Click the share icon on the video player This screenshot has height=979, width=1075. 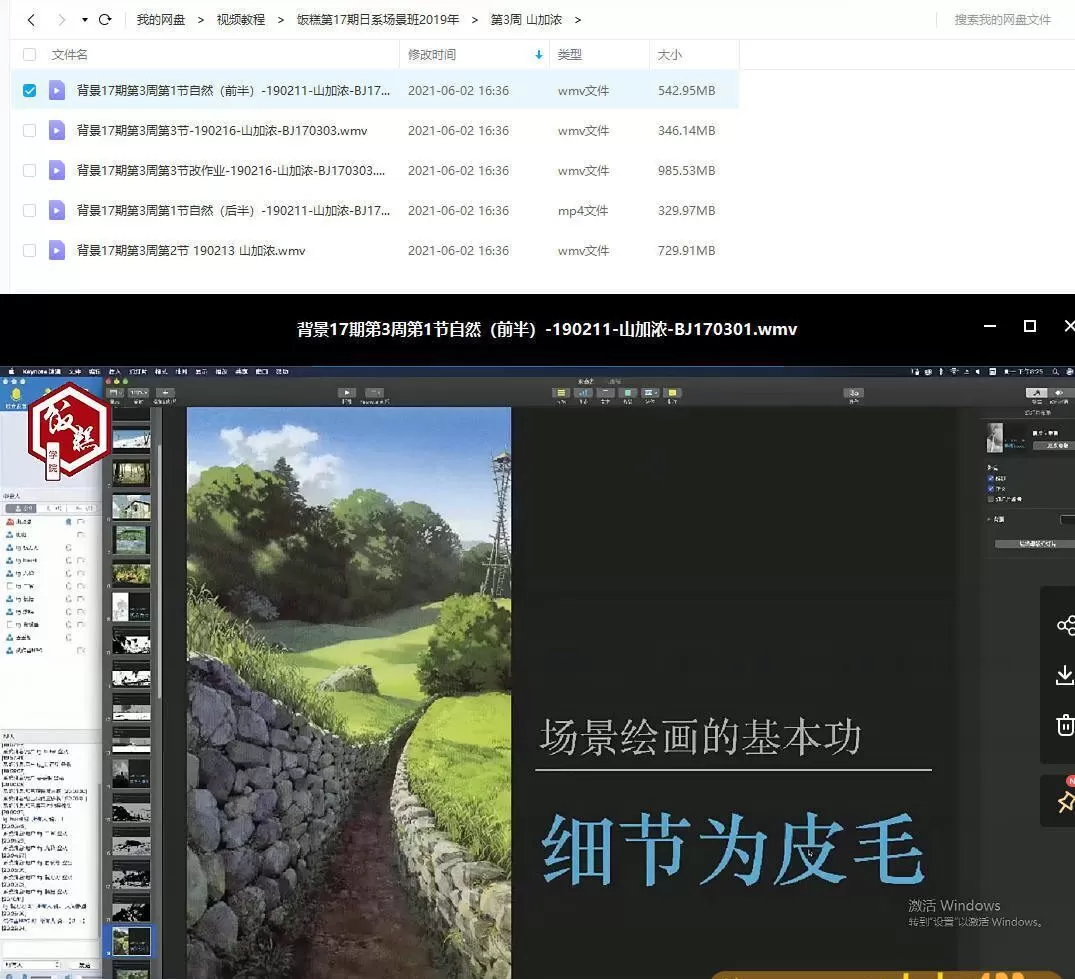(1065, 625)
